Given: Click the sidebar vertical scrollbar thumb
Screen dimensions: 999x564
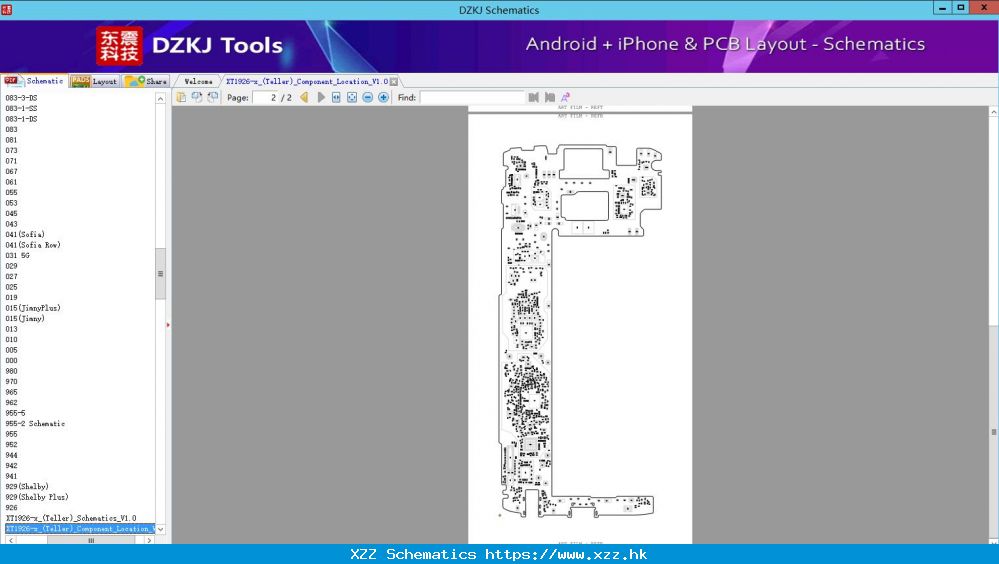Looking at the screenshot, I should tap(161, 274).
